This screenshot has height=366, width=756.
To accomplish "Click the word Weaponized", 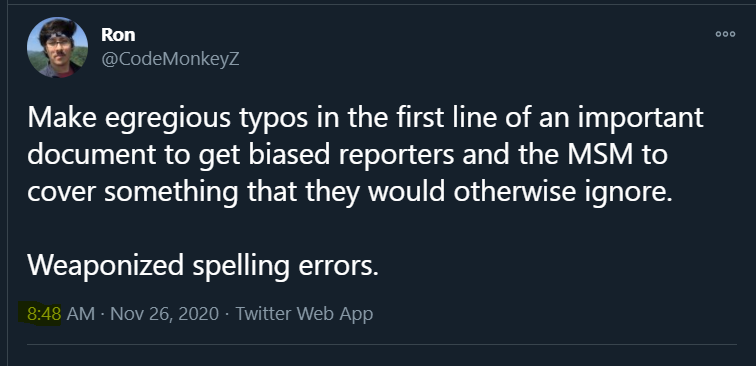I will click(x=106, y=265).
